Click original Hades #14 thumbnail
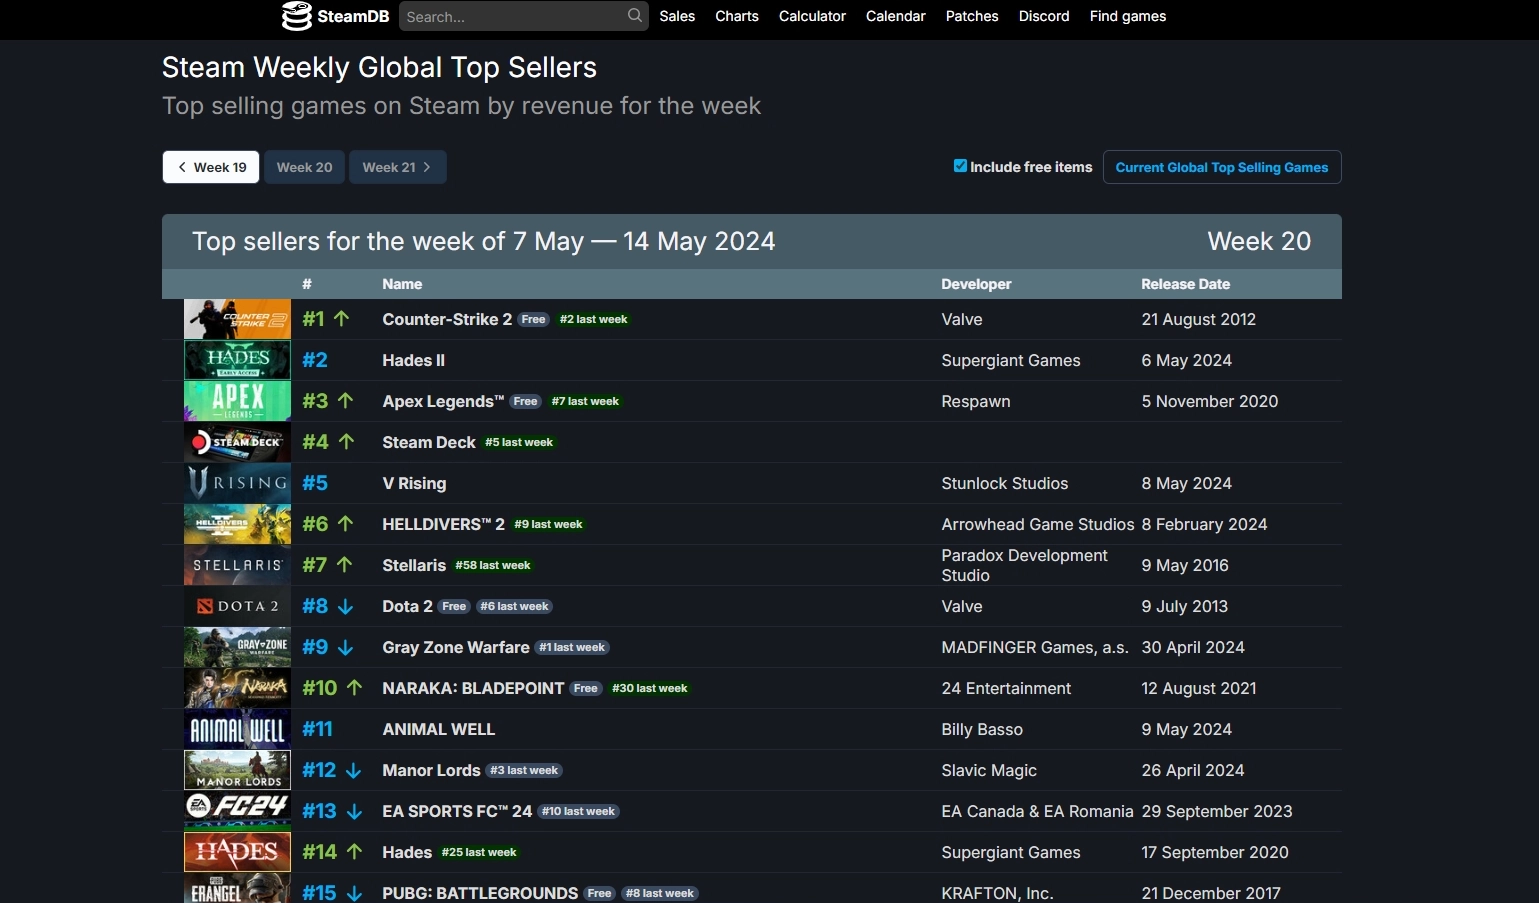This screenshot has height=903, width=1539. click(237, 852)
